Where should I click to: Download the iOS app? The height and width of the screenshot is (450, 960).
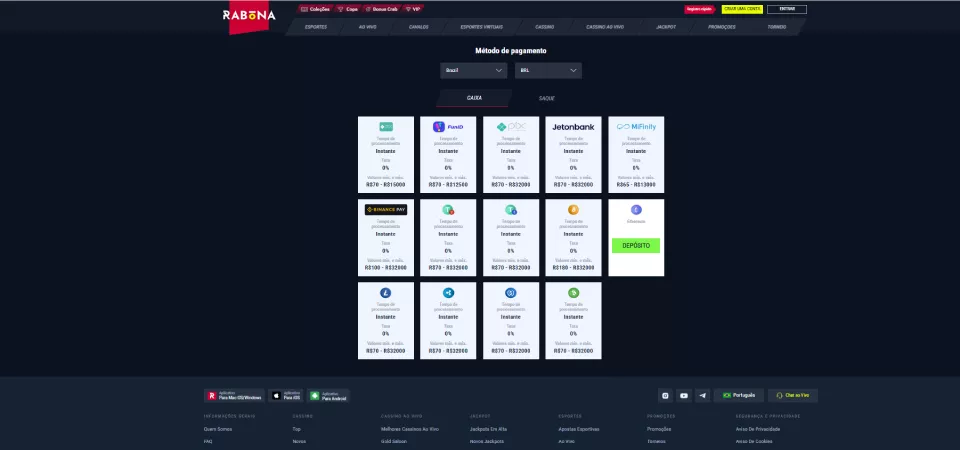[286, 395]
